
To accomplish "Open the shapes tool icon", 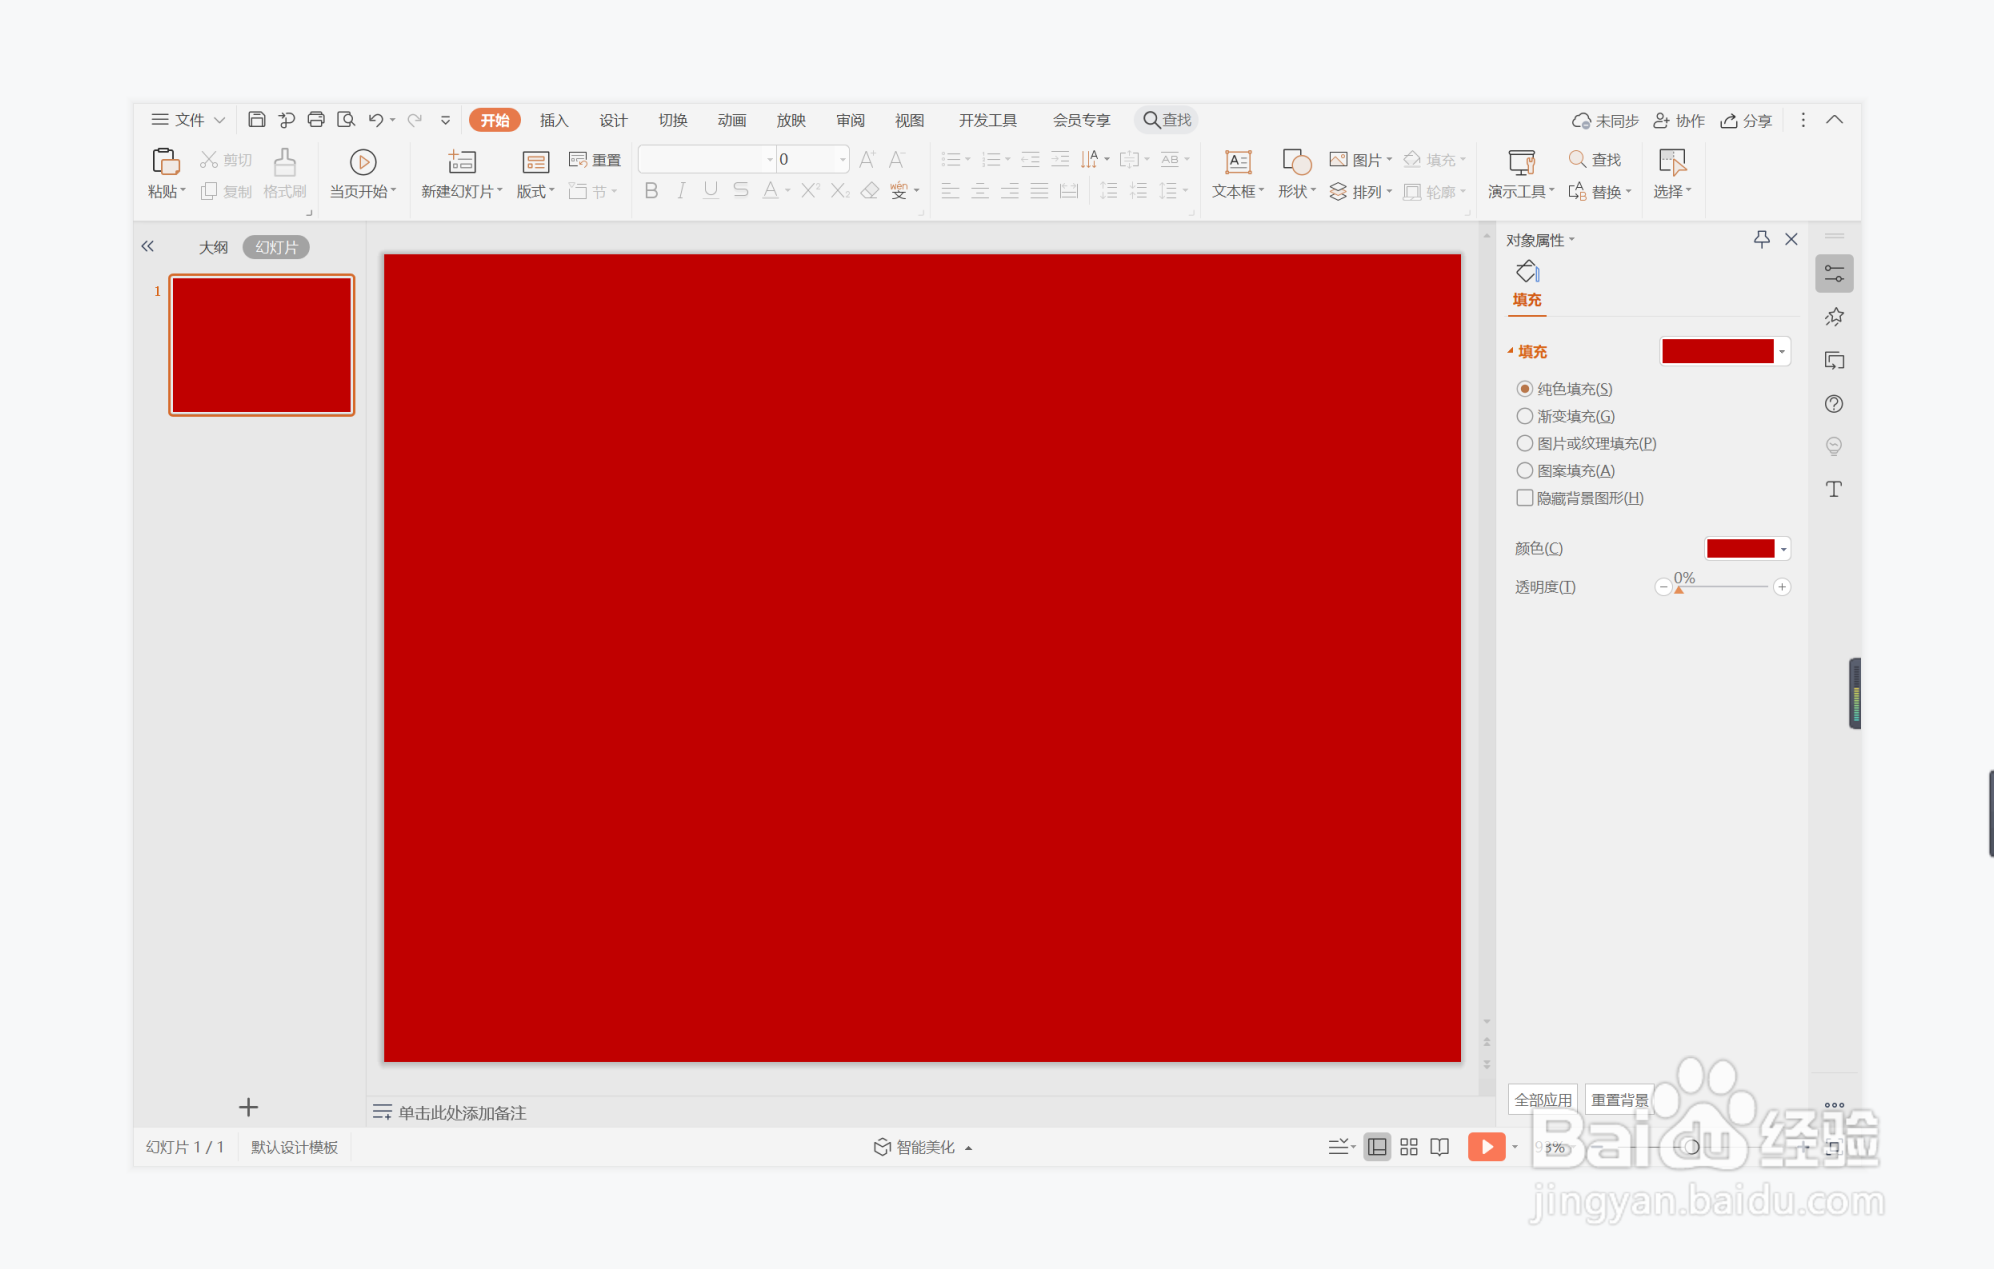I will pyautogui.click(x=1296, y=162).
